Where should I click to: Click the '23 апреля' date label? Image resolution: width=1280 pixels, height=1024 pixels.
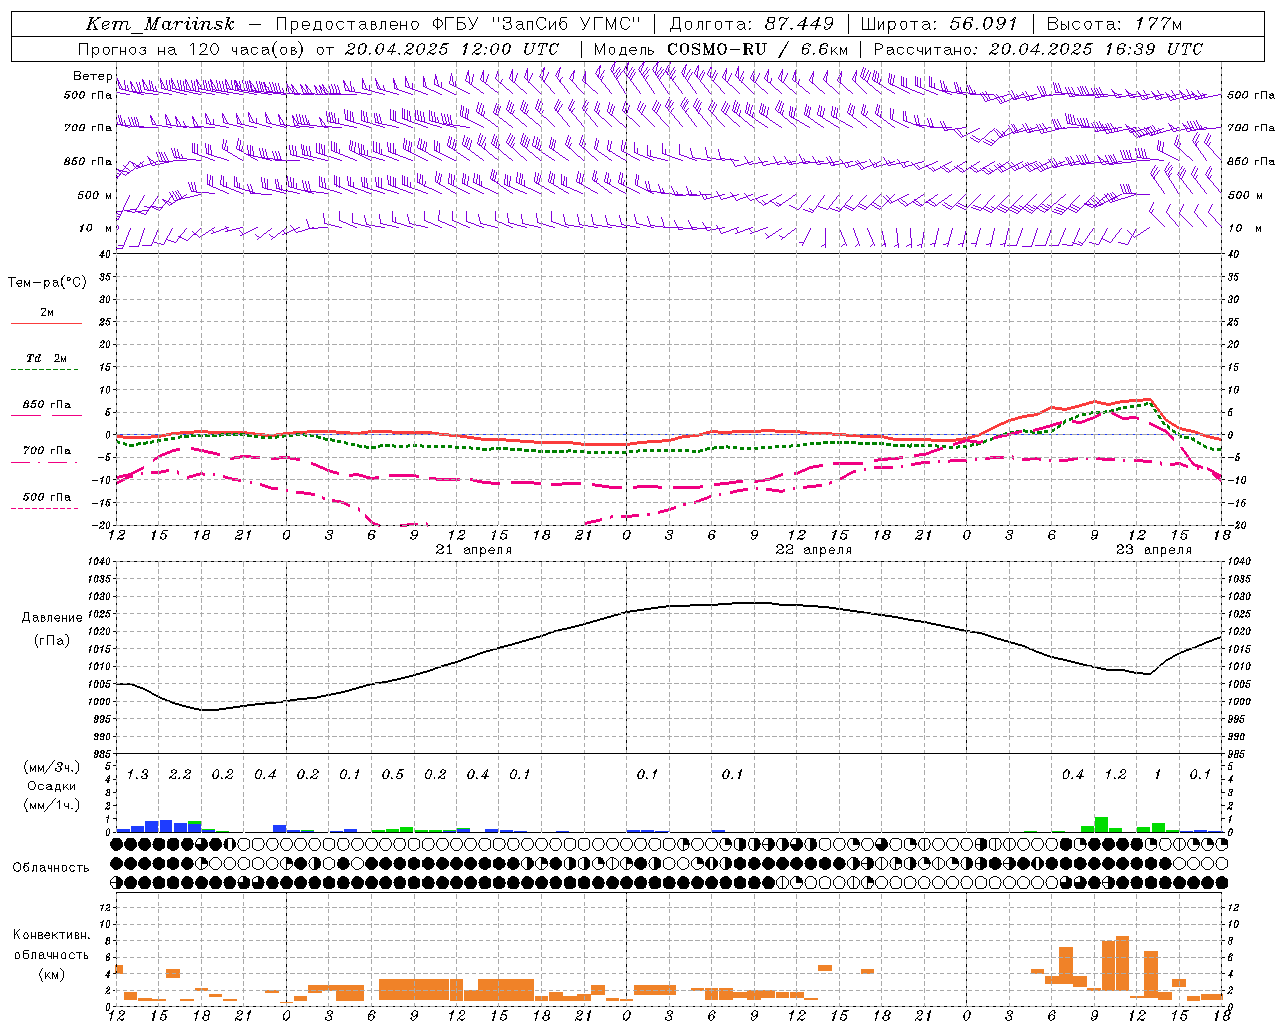pos(1154,550)
